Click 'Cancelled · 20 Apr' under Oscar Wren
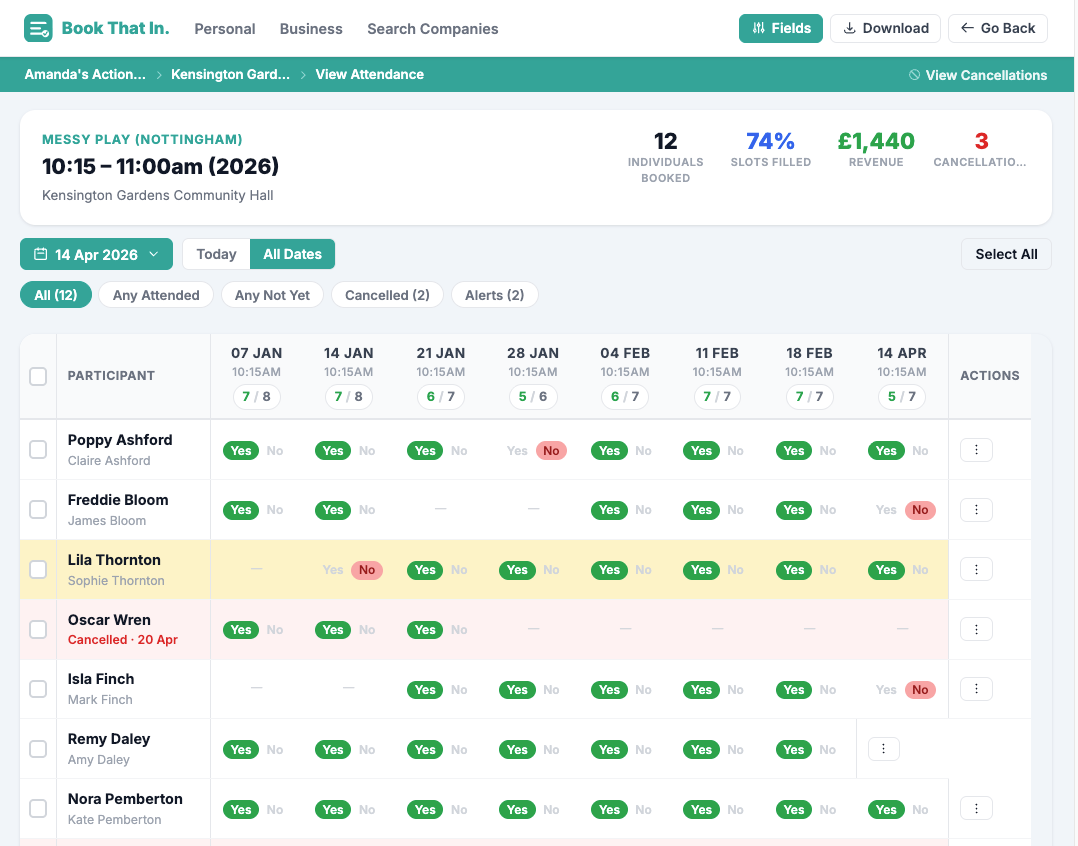 tap(122, 640)
